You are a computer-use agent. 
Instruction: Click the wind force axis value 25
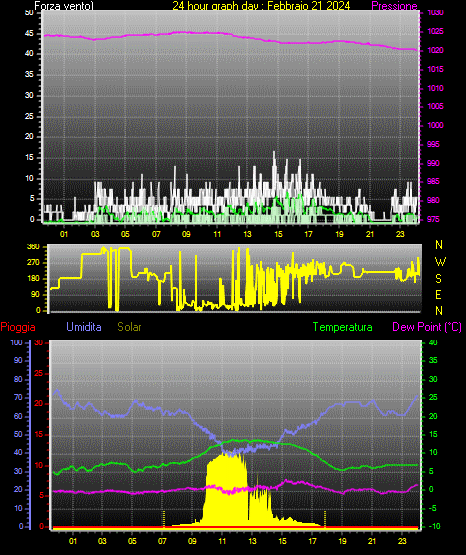pyautogui.click(x=29, y=116)
